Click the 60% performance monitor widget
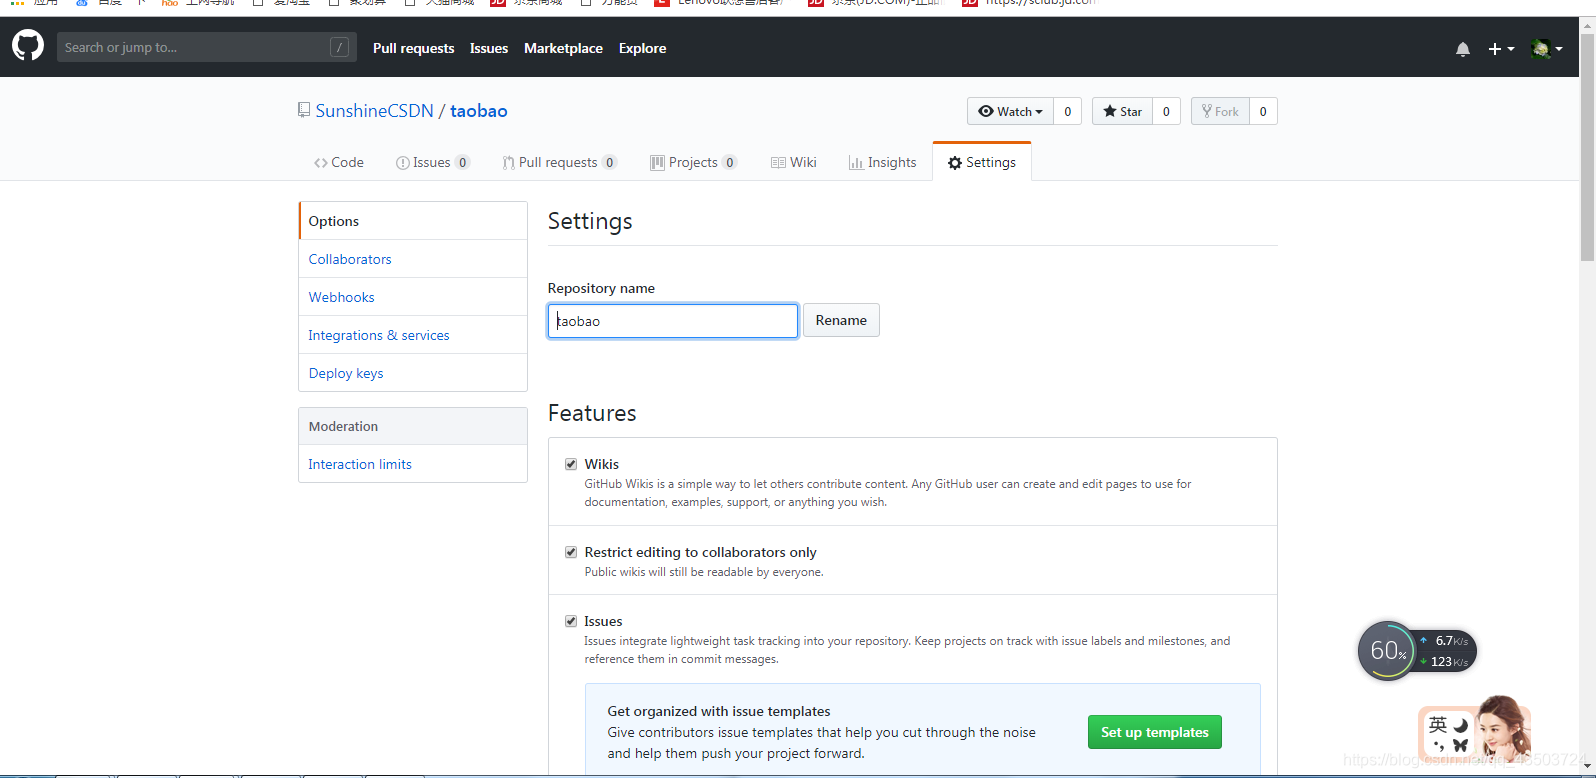1596x778 pixels. tap(1387, 651)
